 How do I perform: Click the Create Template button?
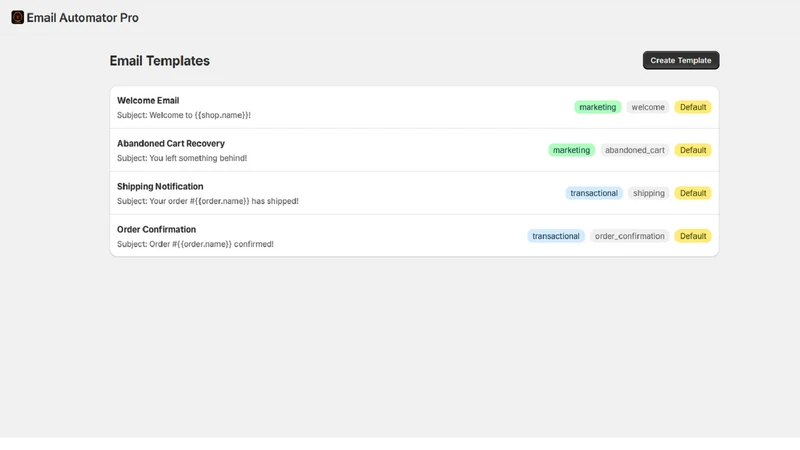point(681,60)
